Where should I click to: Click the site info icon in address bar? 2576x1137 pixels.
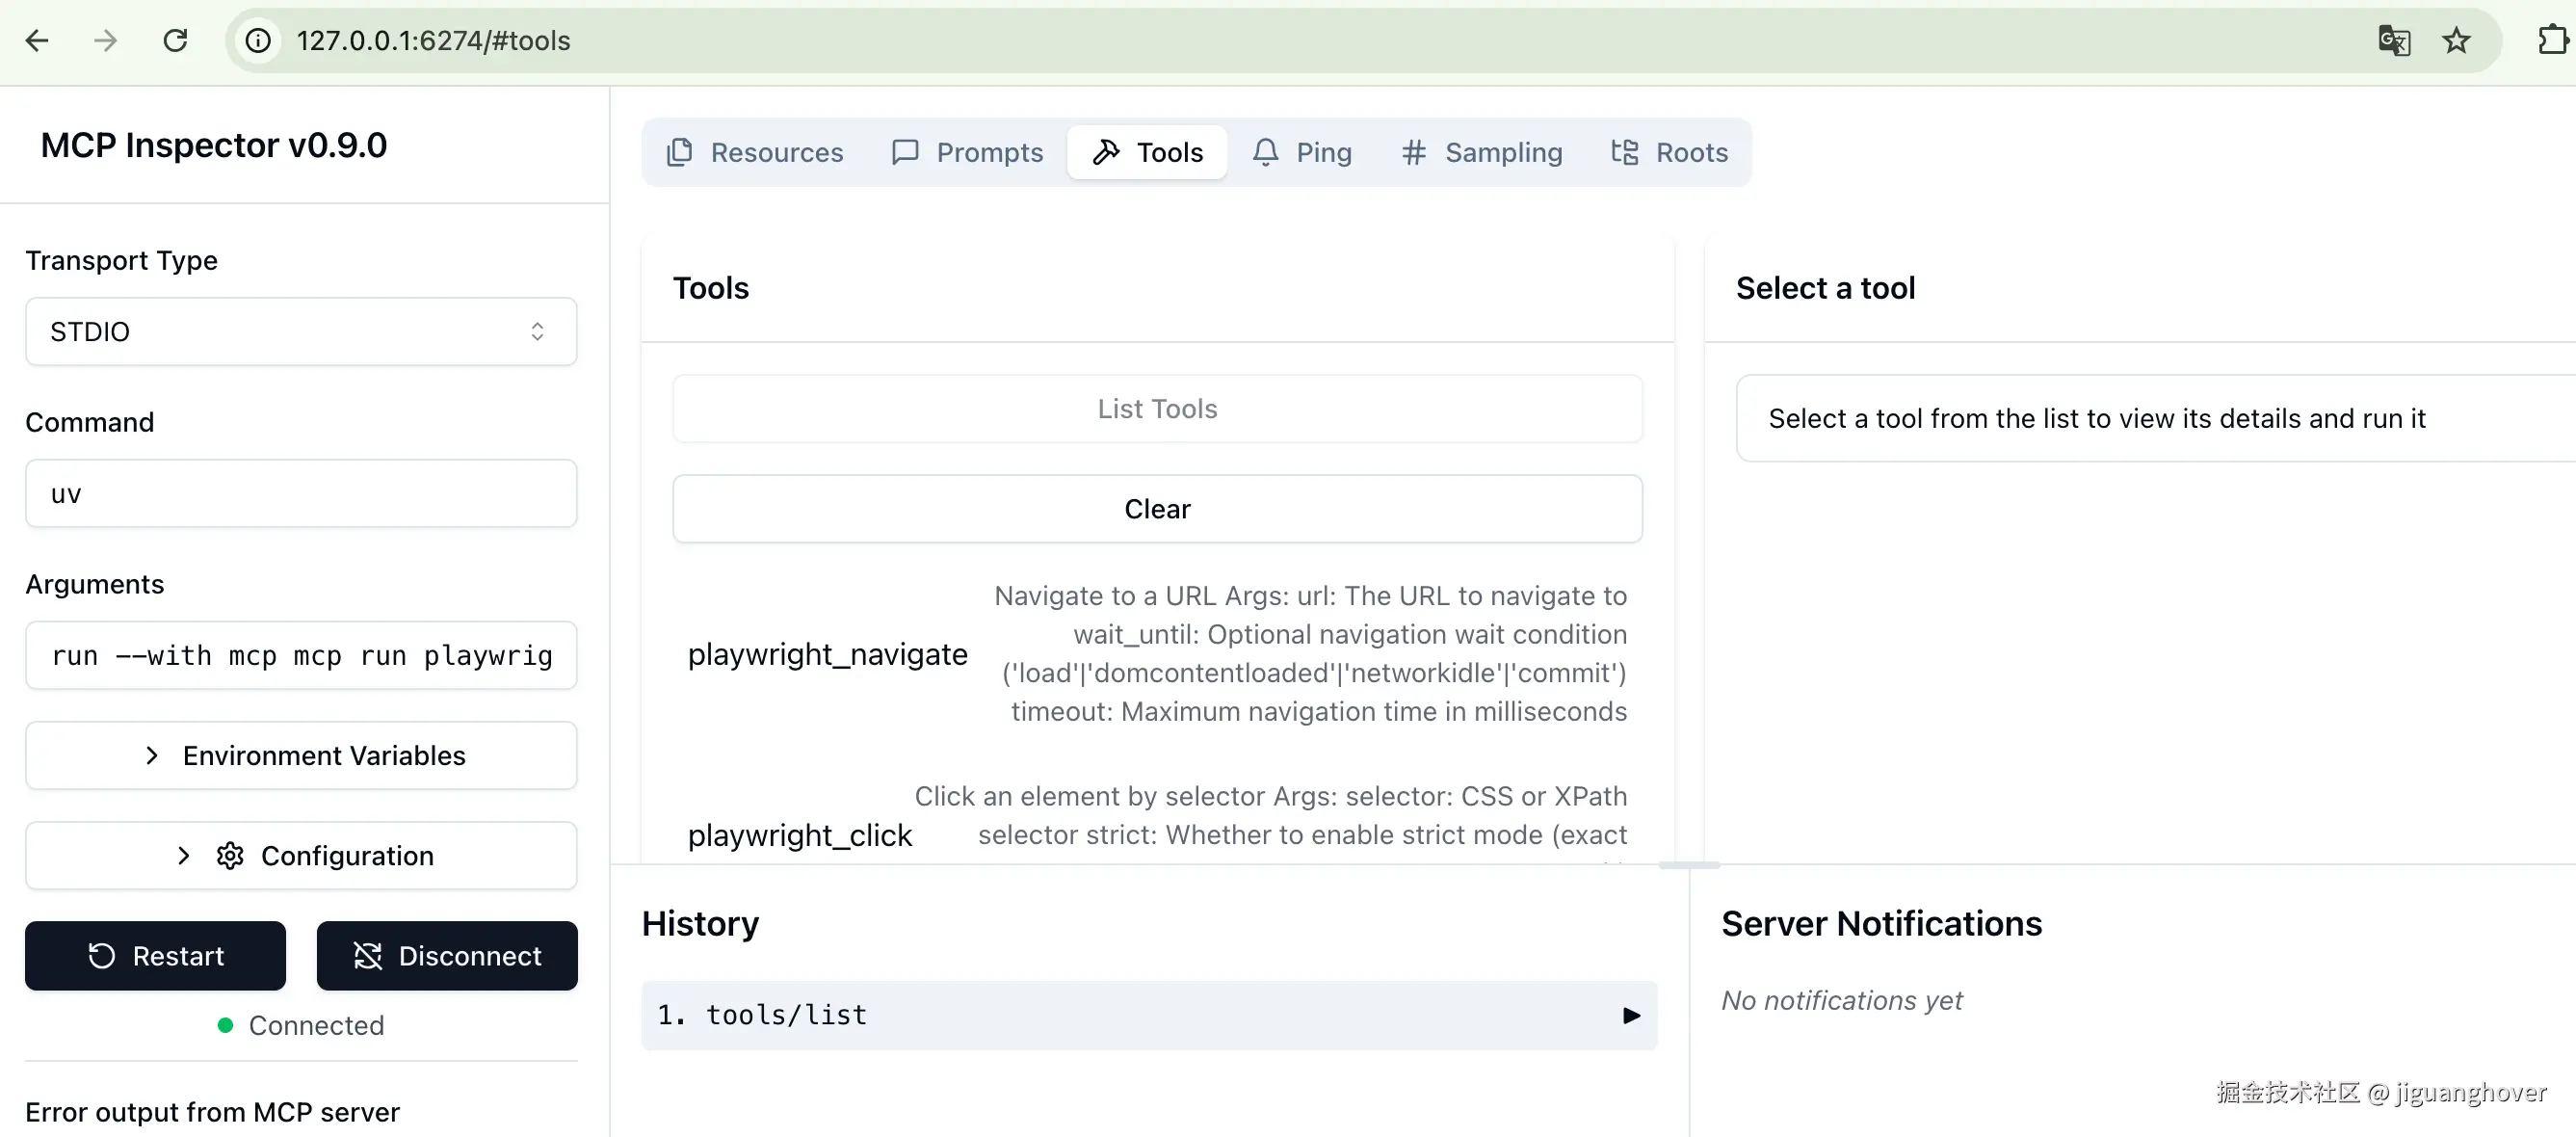pos(258,41)
